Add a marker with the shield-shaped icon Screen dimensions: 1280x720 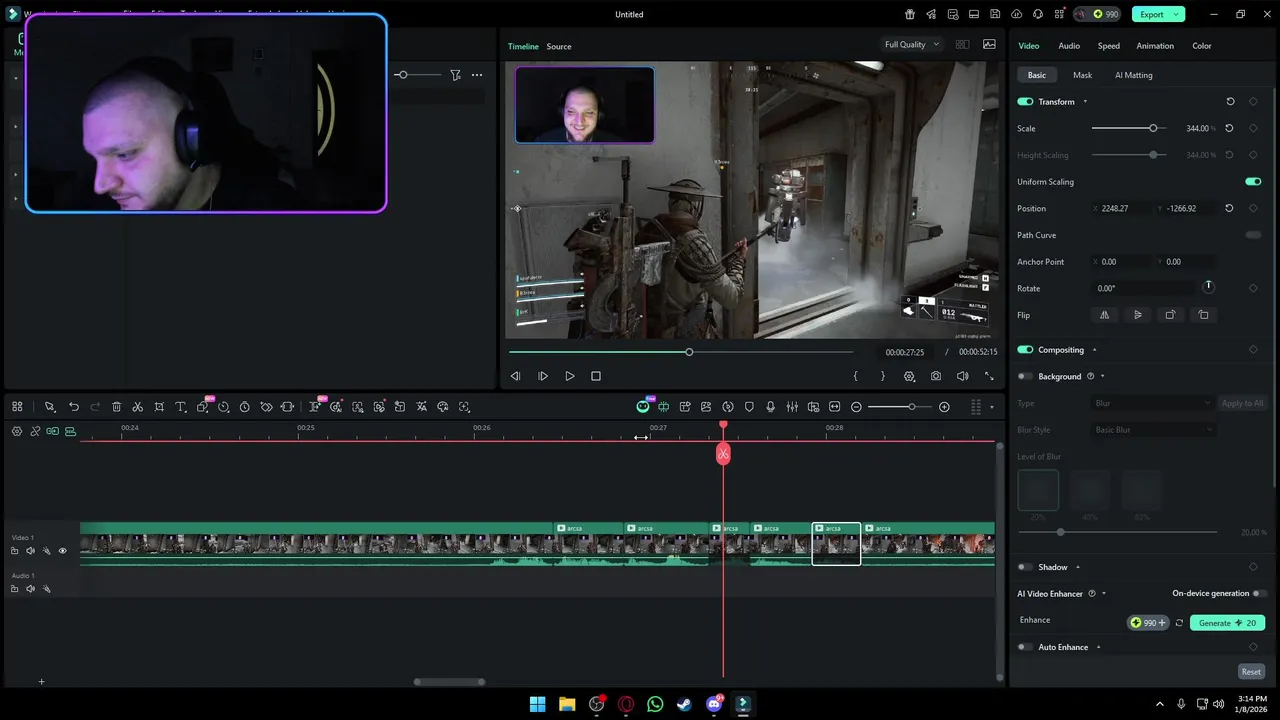click(x=749, y=407)
